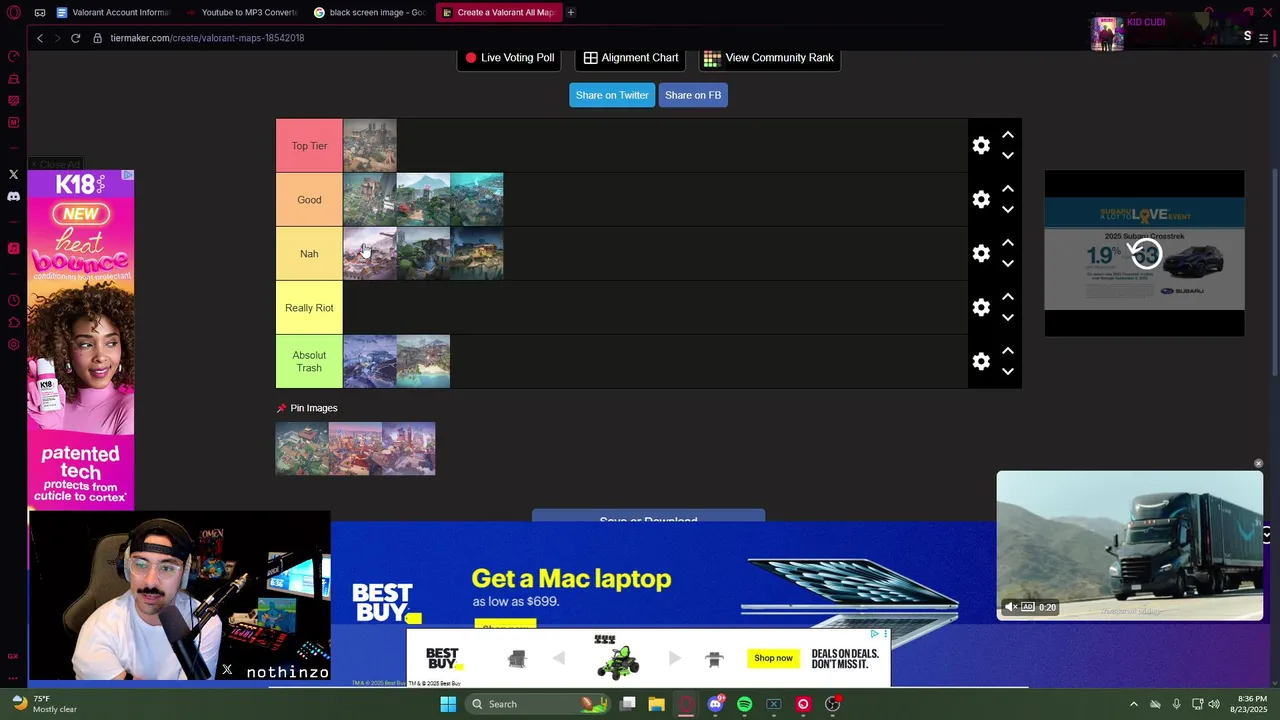1280x720 pixels.
Task: Move Good row down with arrow
Action: coord(1008,210)
